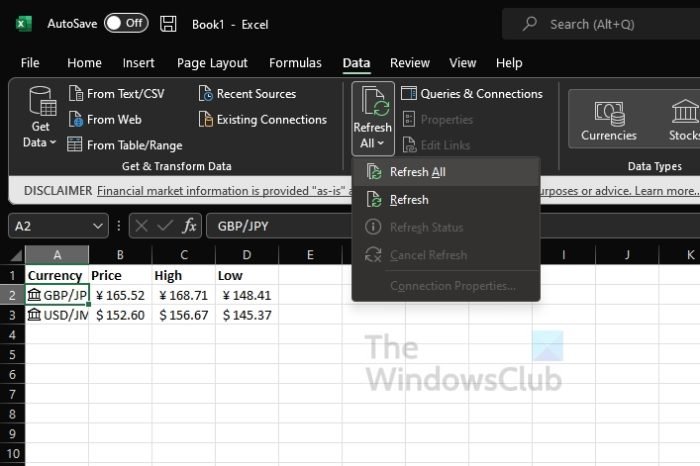The width and height of the screenshot is (700, 466).
Task: Click the Learn more disclaimer link
Action: (x=667, y=190)
